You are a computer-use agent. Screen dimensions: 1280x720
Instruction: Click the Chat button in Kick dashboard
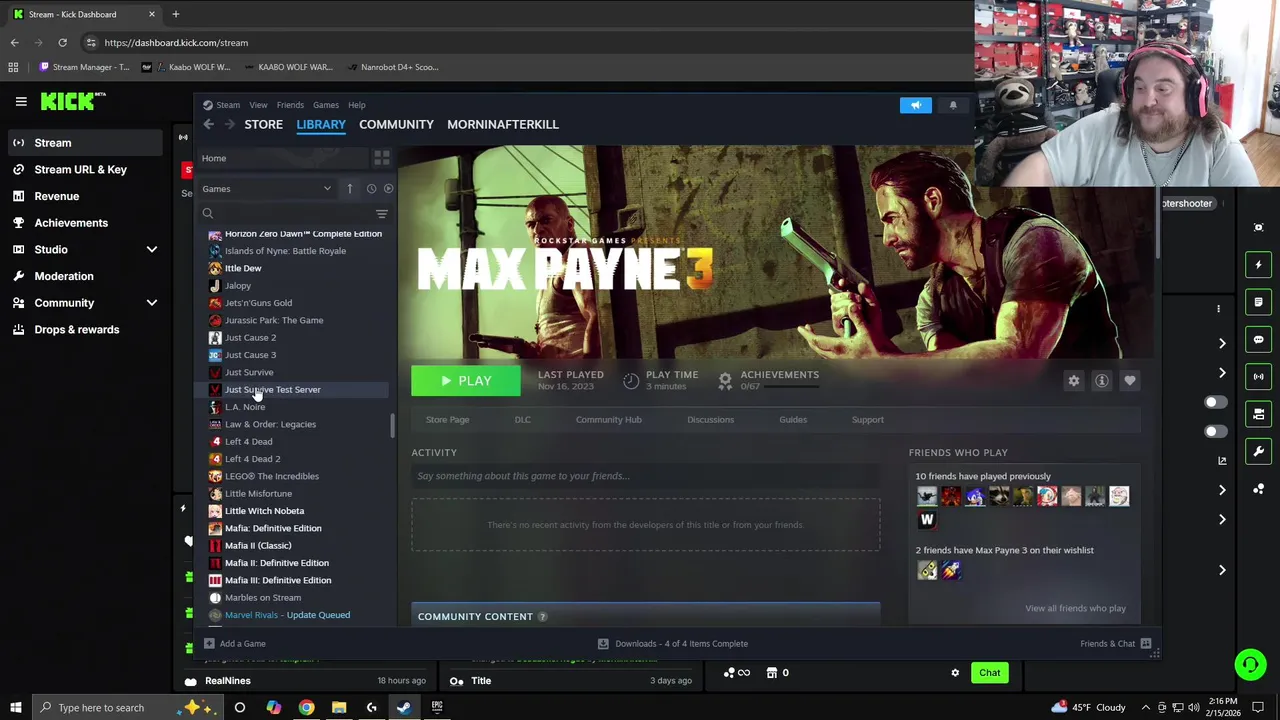tap(989, 673)
